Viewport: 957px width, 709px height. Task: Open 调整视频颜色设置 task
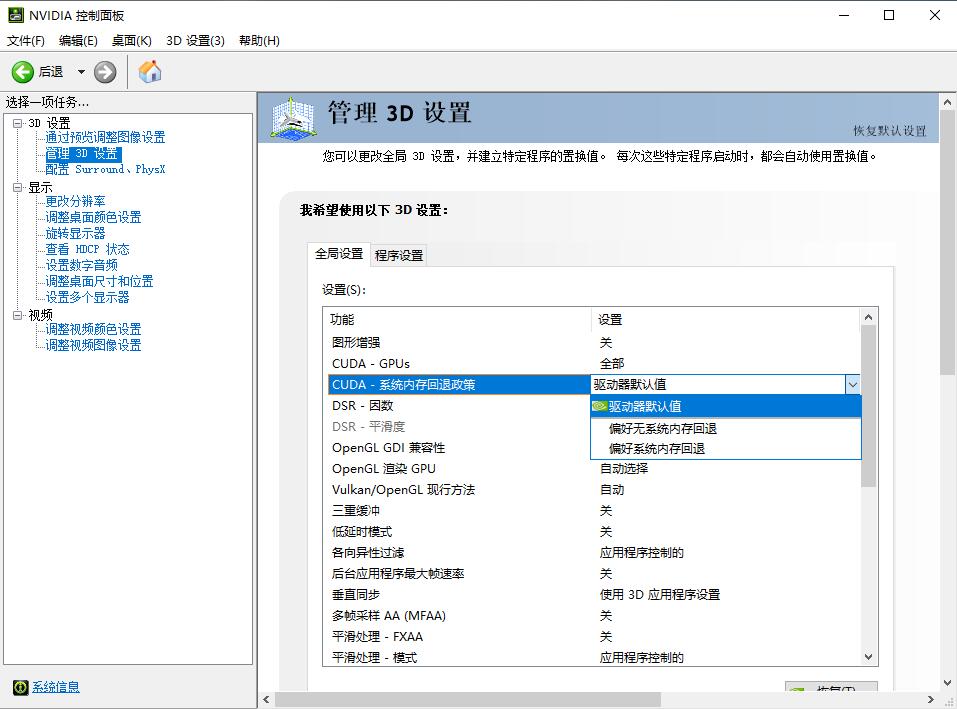(x=93, y=329)
